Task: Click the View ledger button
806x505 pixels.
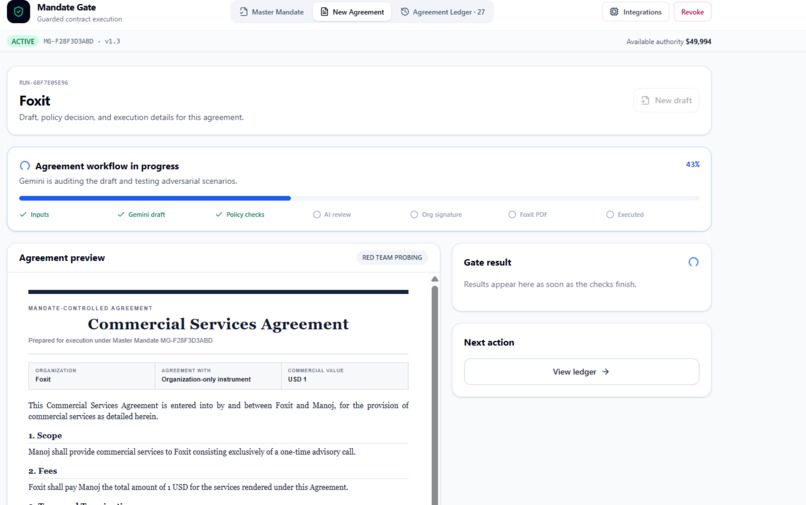Action: (581, 371)
